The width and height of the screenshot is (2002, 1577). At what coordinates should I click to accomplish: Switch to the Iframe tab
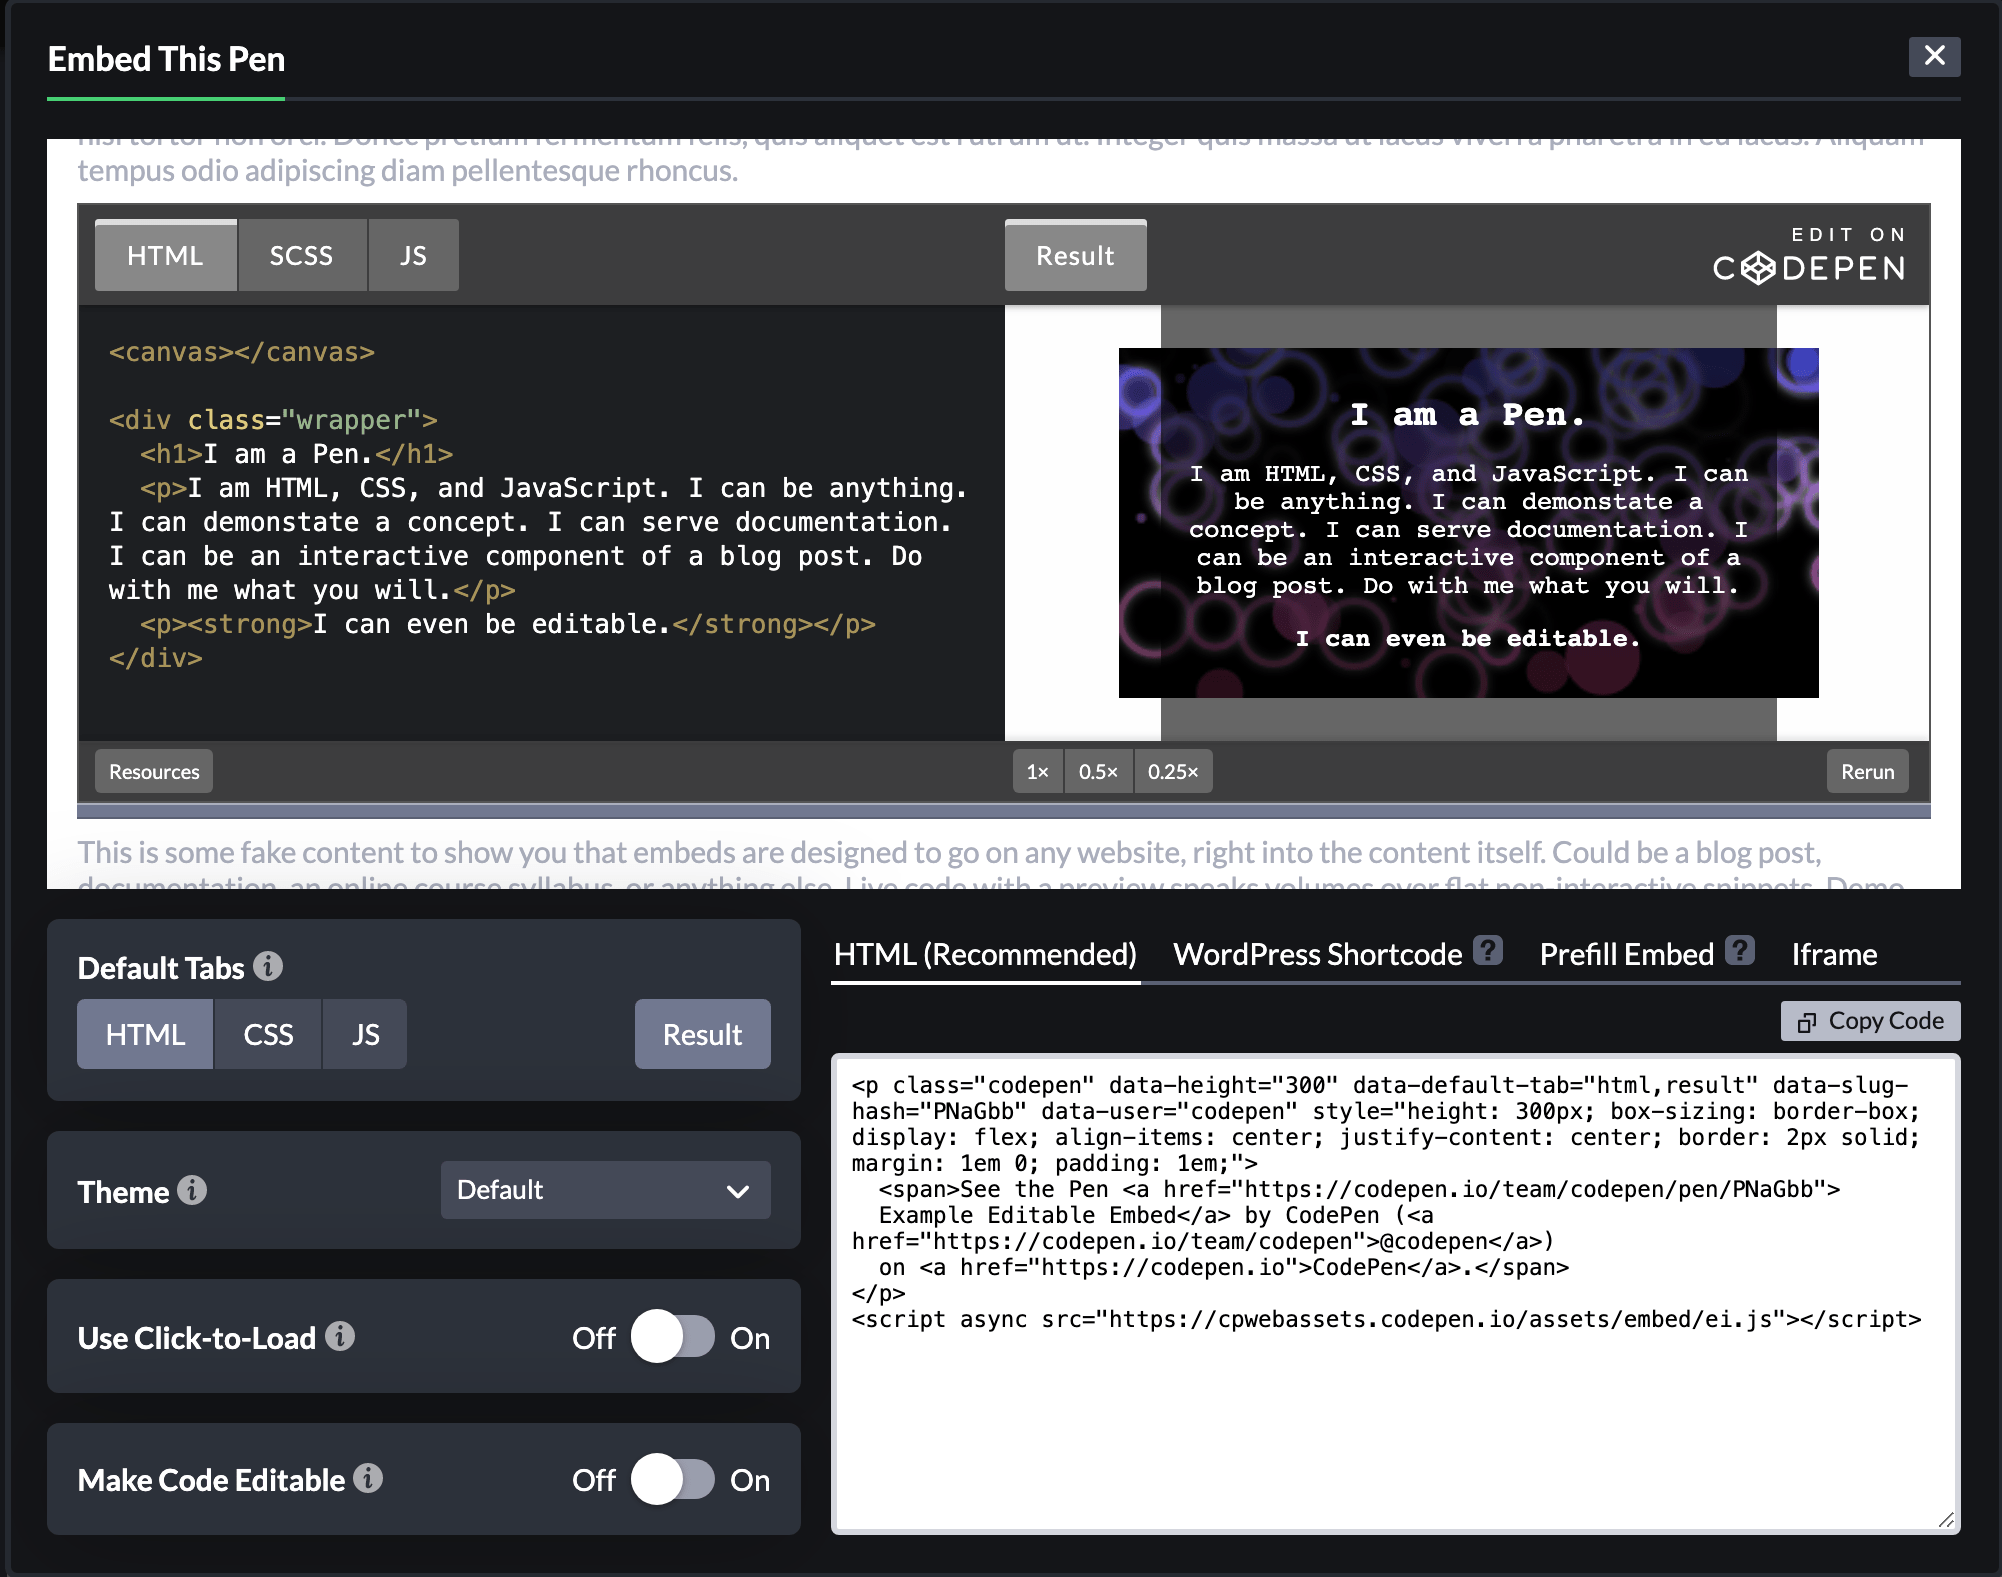(1833, 954)
